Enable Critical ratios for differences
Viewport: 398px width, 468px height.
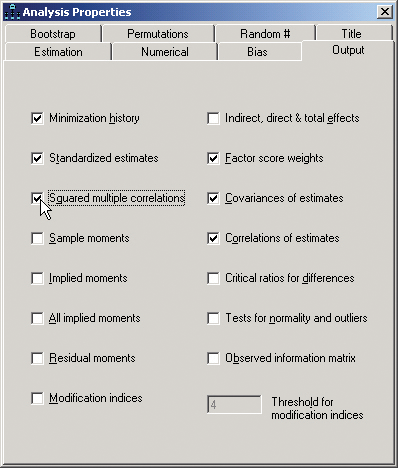[213, 278]
